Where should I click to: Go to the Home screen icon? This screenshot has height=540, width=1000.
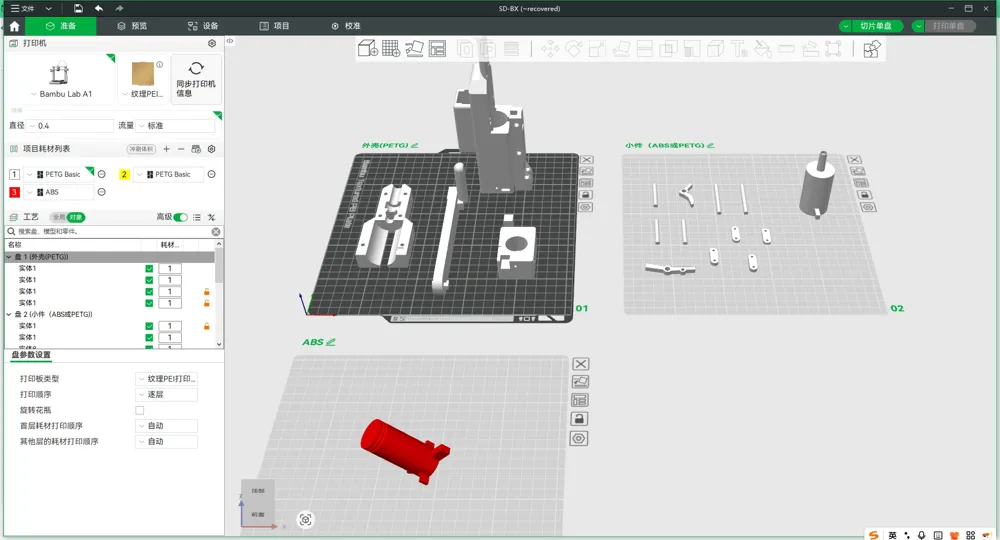pyautogui.click(x=14, y=26)
